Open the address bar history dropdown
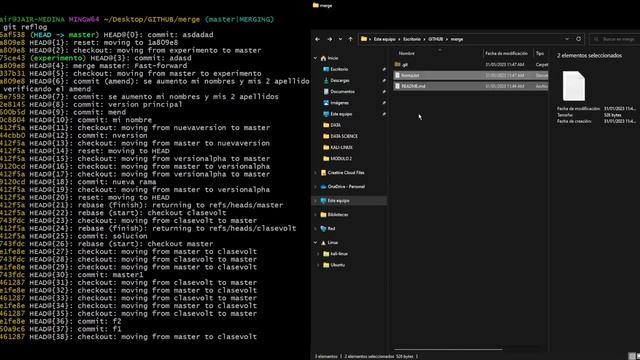The image size is (640, 360). coord(567,39)
